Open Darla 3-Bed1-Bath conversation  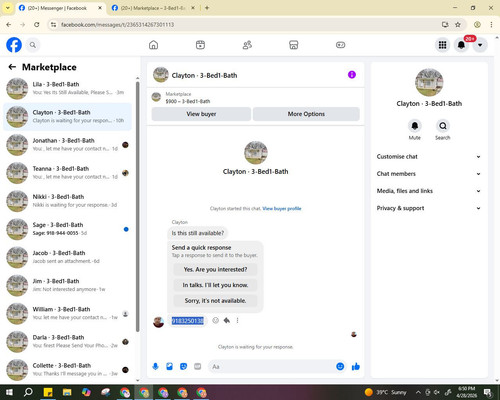click(68, 341)
